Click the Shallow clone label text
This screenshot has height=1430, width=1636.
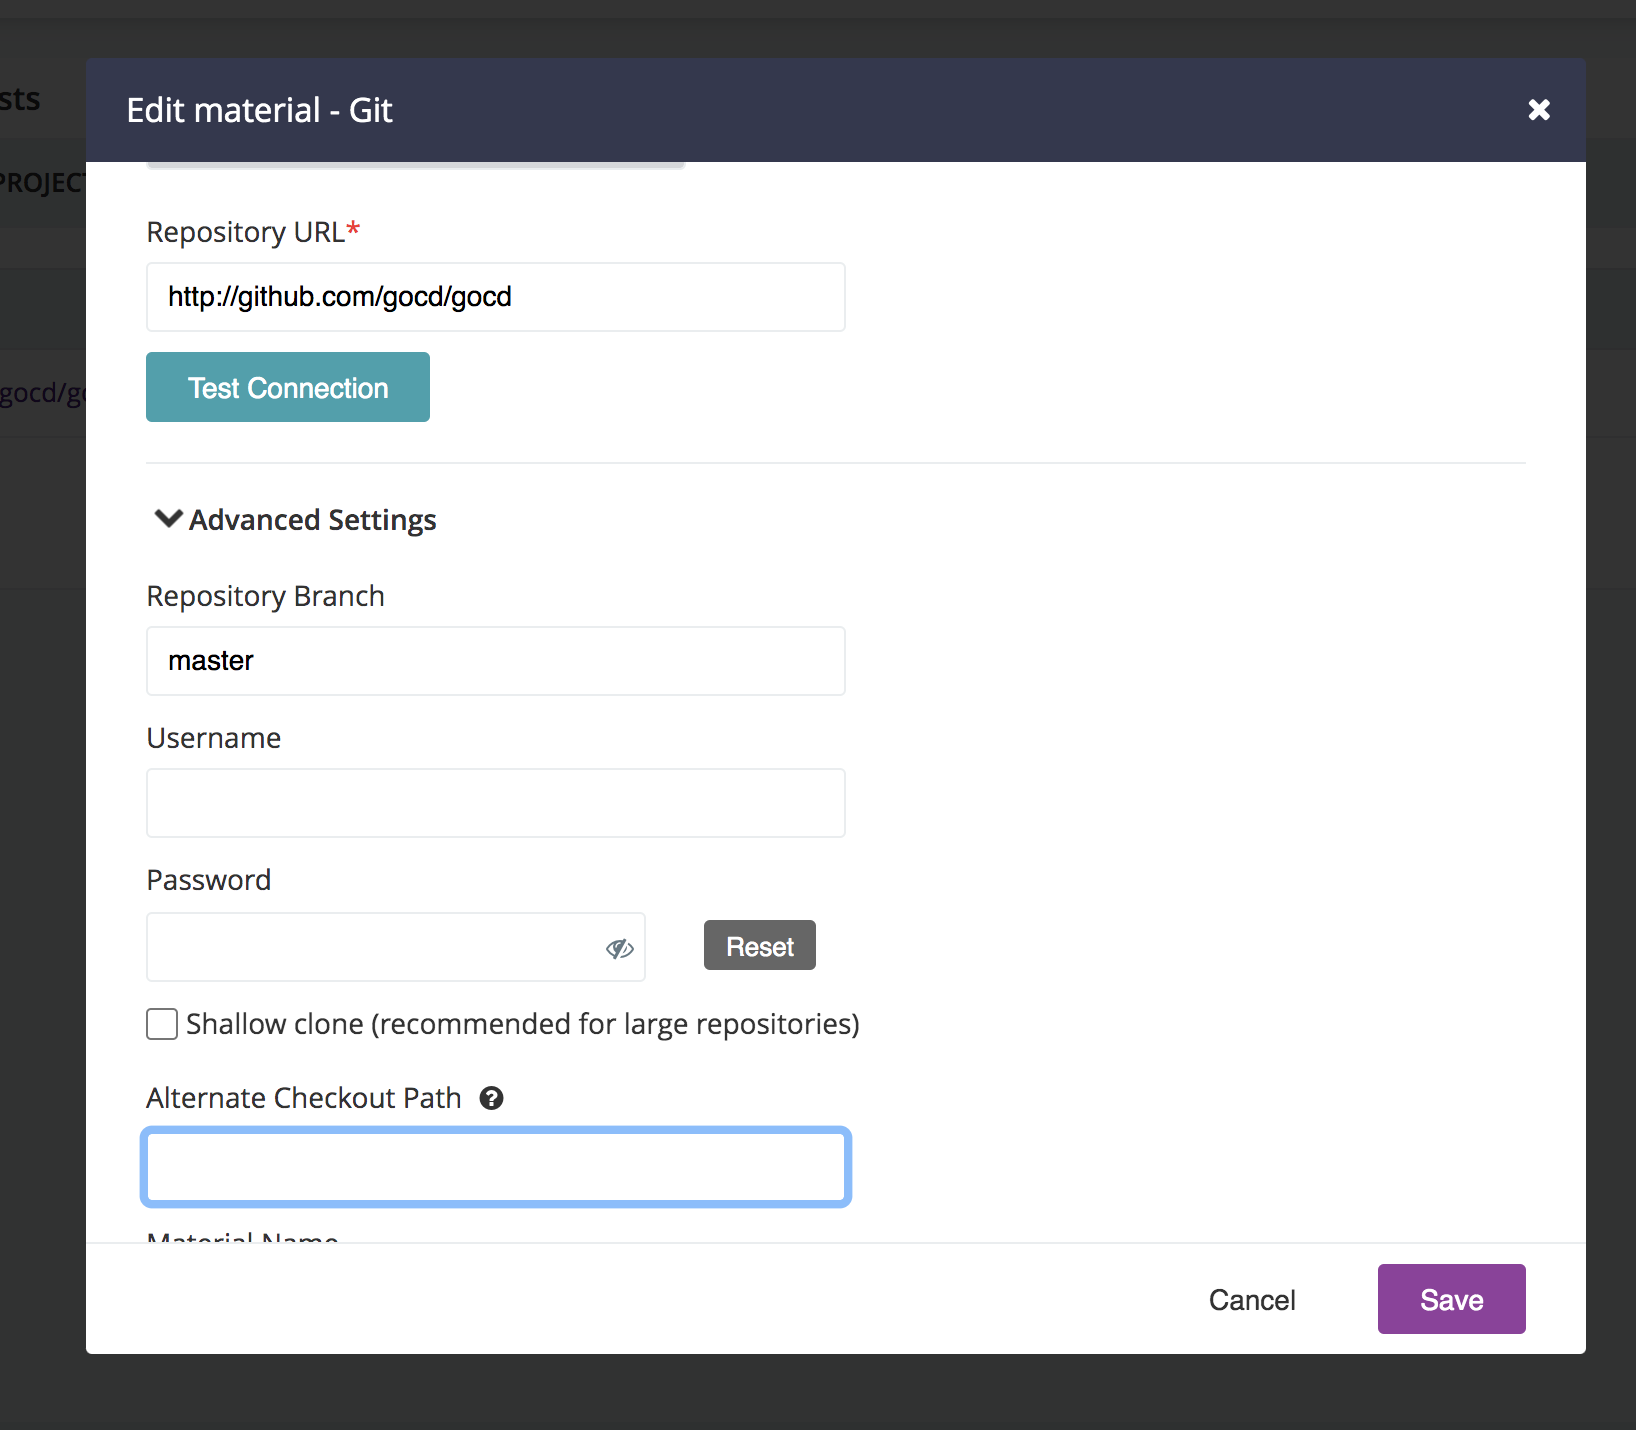pyautogui.click(x=523, y=1024)
